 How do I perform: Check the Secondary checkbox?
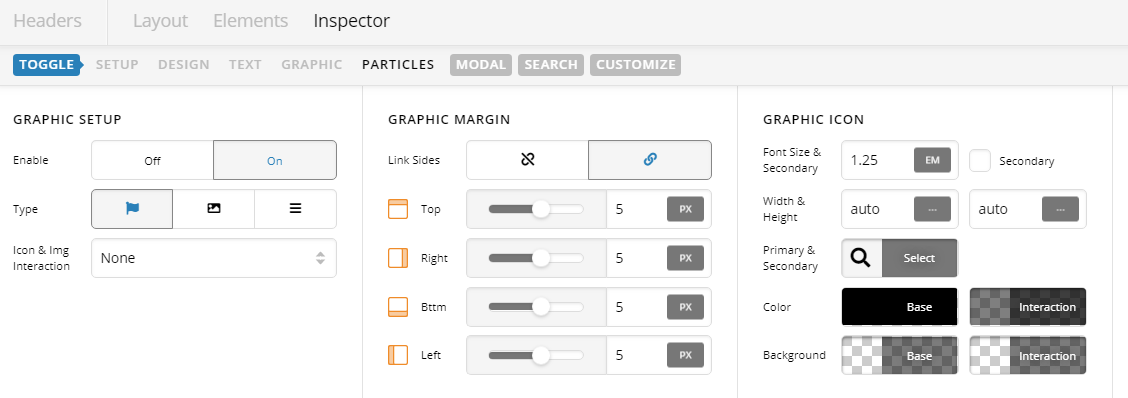pos(980,160)
